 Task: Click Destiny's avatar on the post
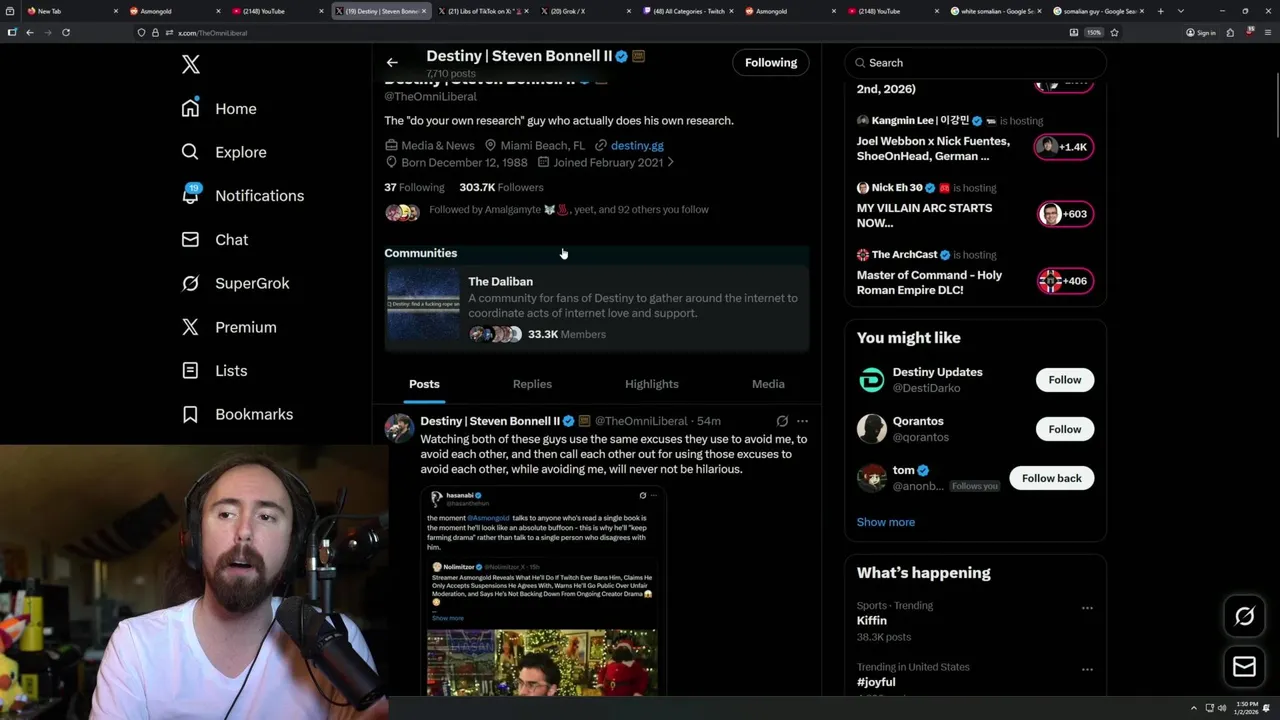(399, 428)
